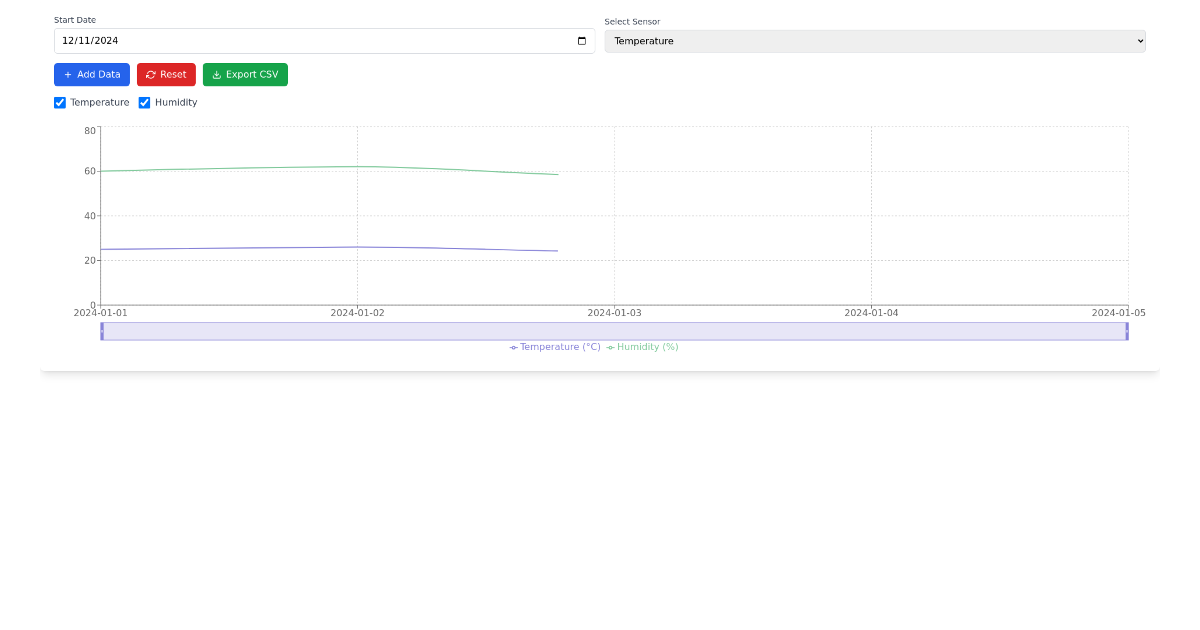This screenshot has width=1200, height=630.
Task: Expand sensor options showing Temperature
Action: click(875, 41)
